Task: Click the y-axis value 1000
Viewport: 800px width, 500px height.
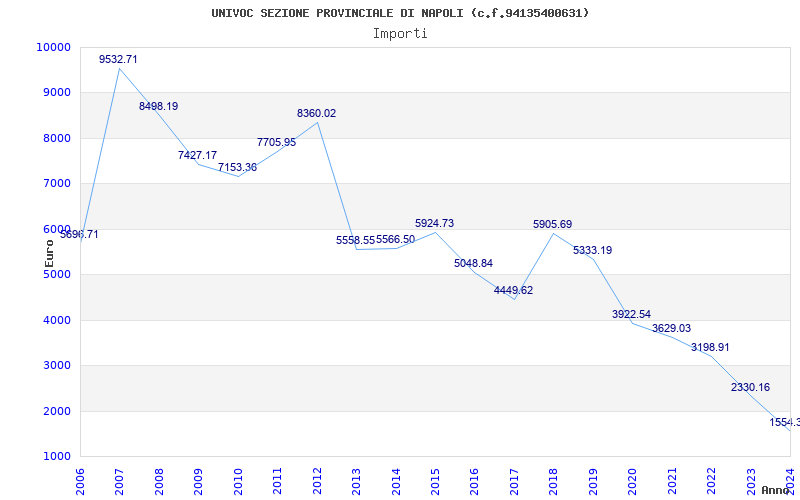Action: click(56, 457)
